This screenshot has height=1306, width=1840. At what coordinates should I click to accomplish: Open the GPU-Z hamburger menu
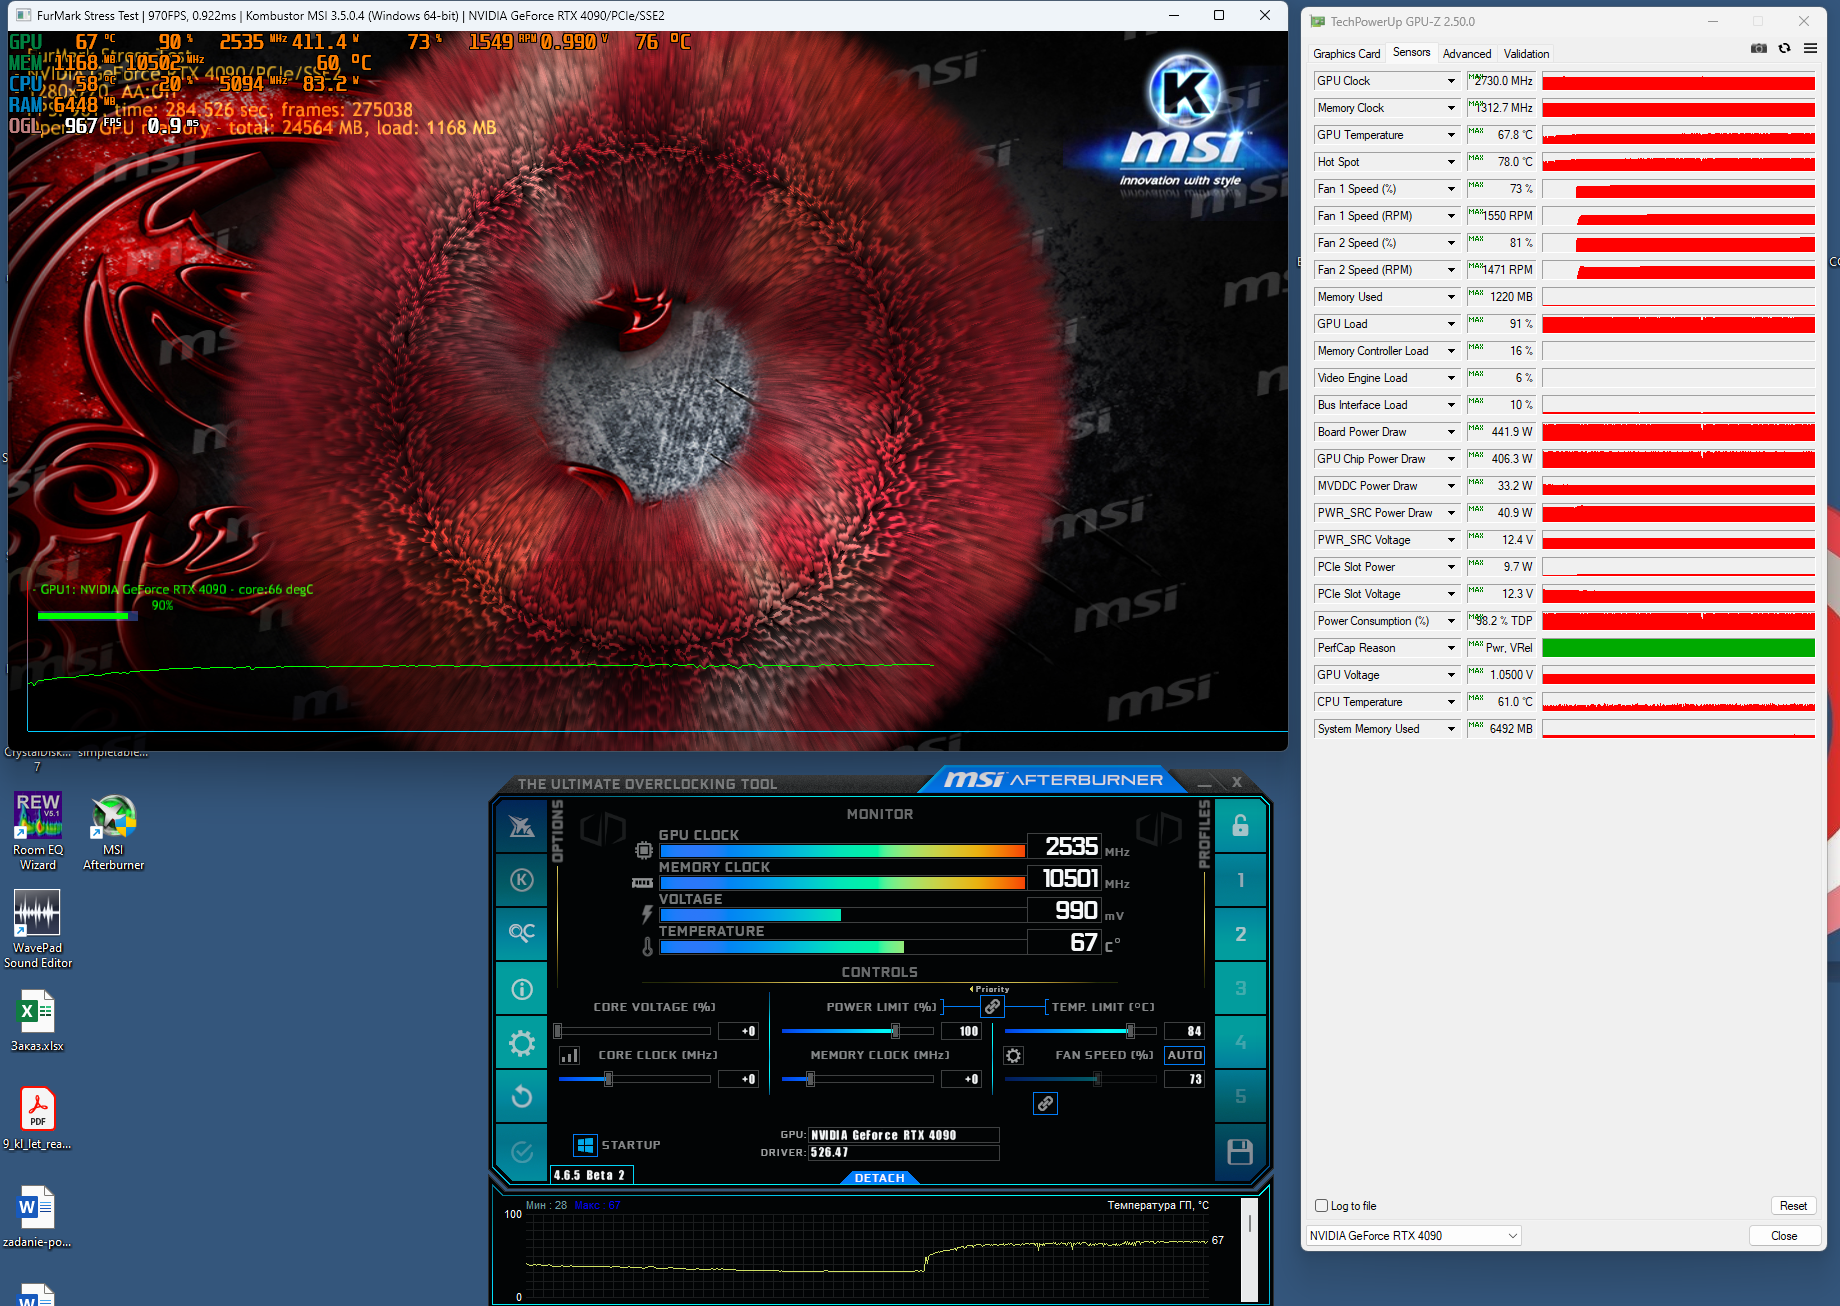(1810, 48)
